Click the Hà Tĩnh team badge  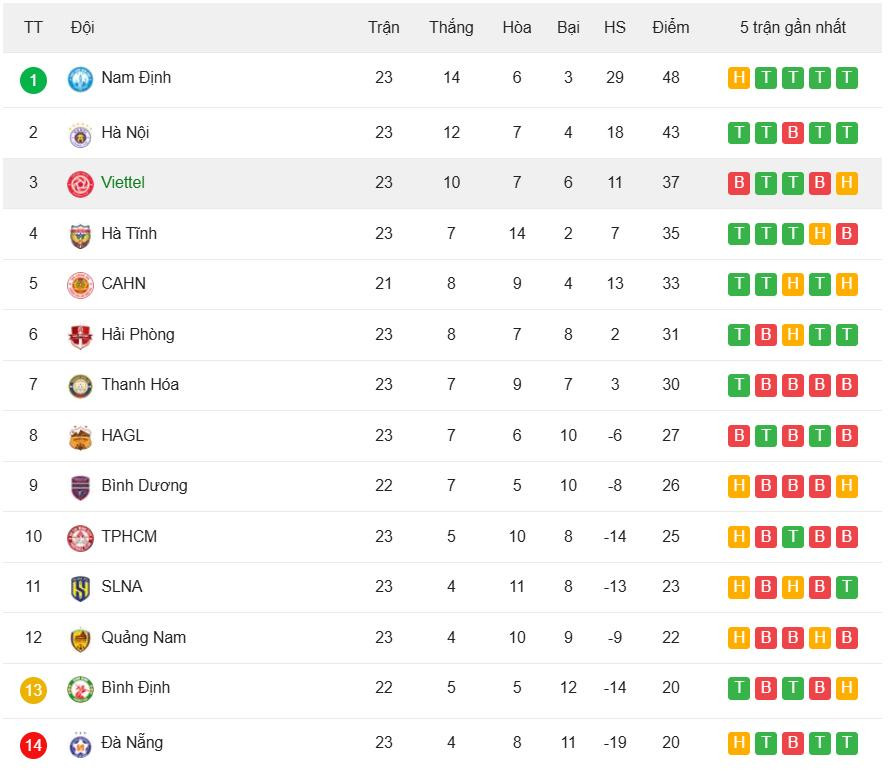pyautogui.click(x=80, y=235)
